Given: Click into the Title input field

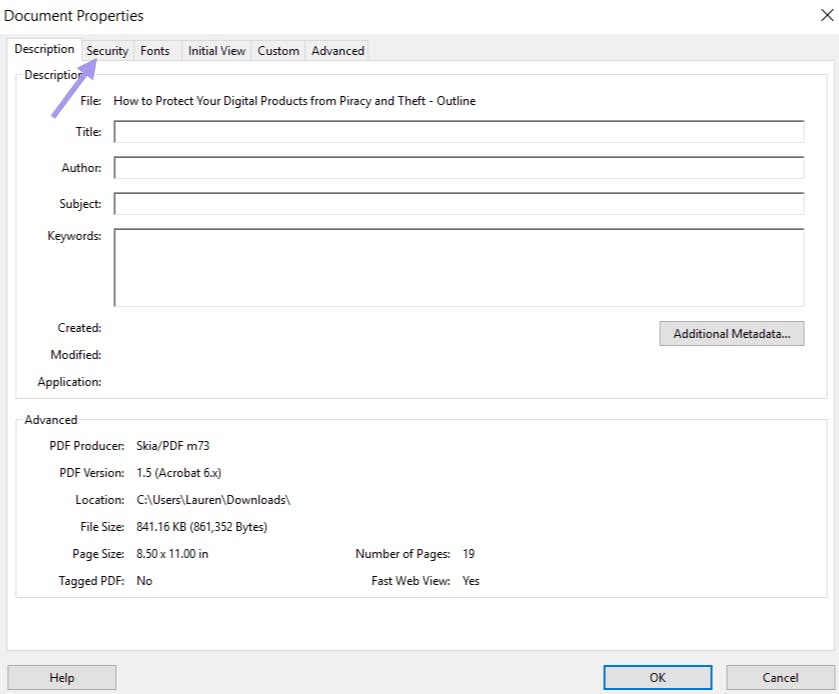Looking at the screenshot, I should (x=459, y=132).
